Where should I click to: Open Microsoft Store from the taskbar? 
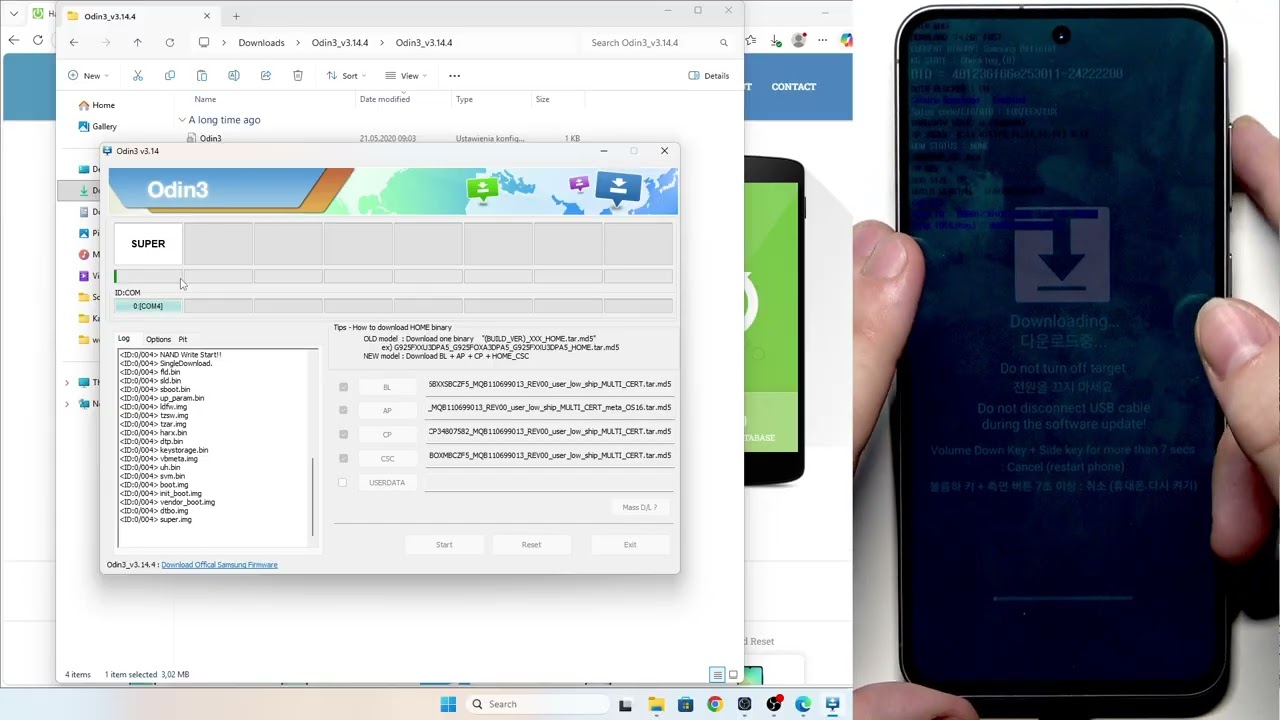point(685,704)
